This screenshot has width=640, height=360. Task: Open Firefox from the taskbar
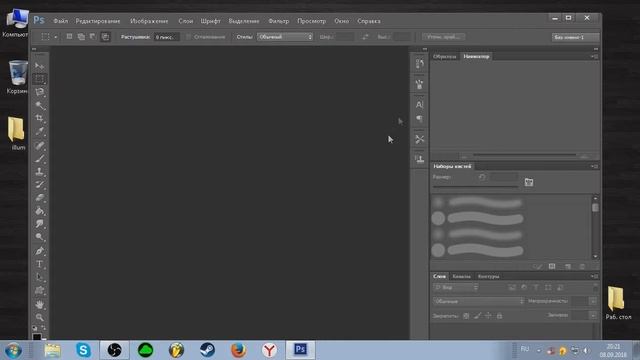pyautogui.click(x=238, y=350)
